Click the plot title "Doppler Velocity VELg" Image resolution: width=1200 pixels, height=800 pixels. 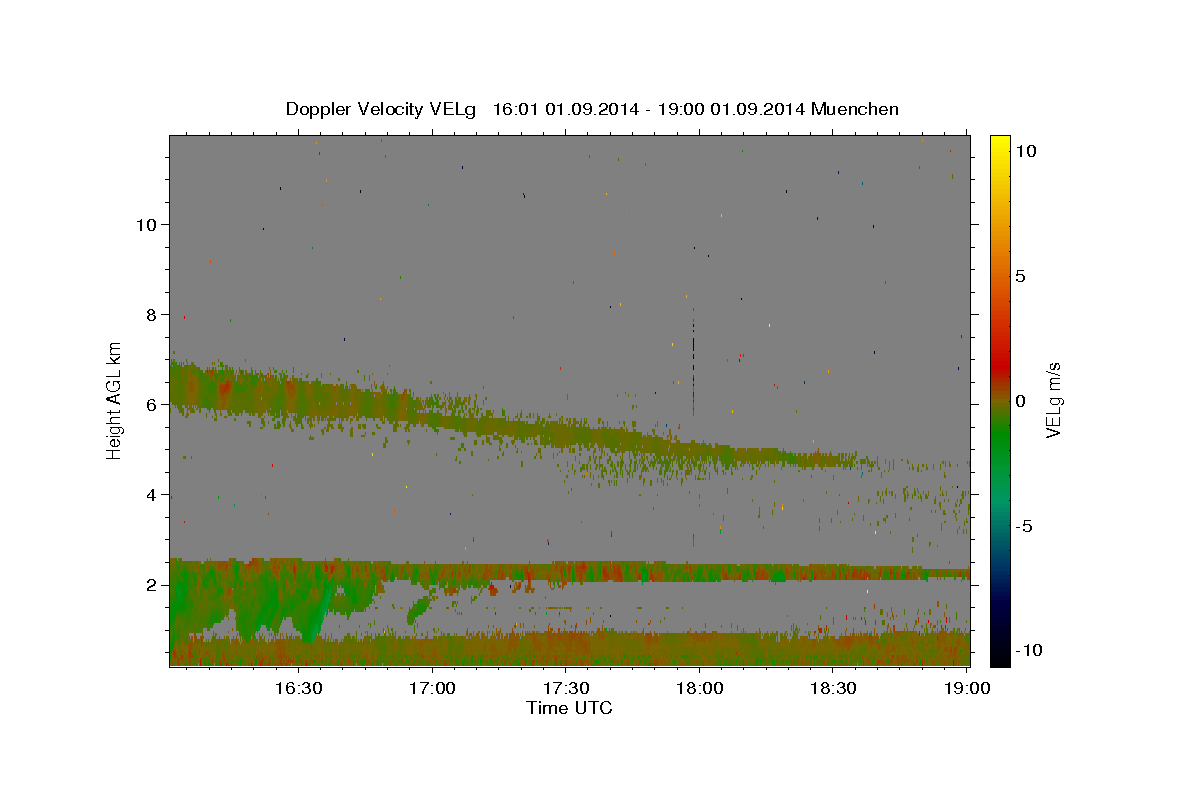click(382, 109)
